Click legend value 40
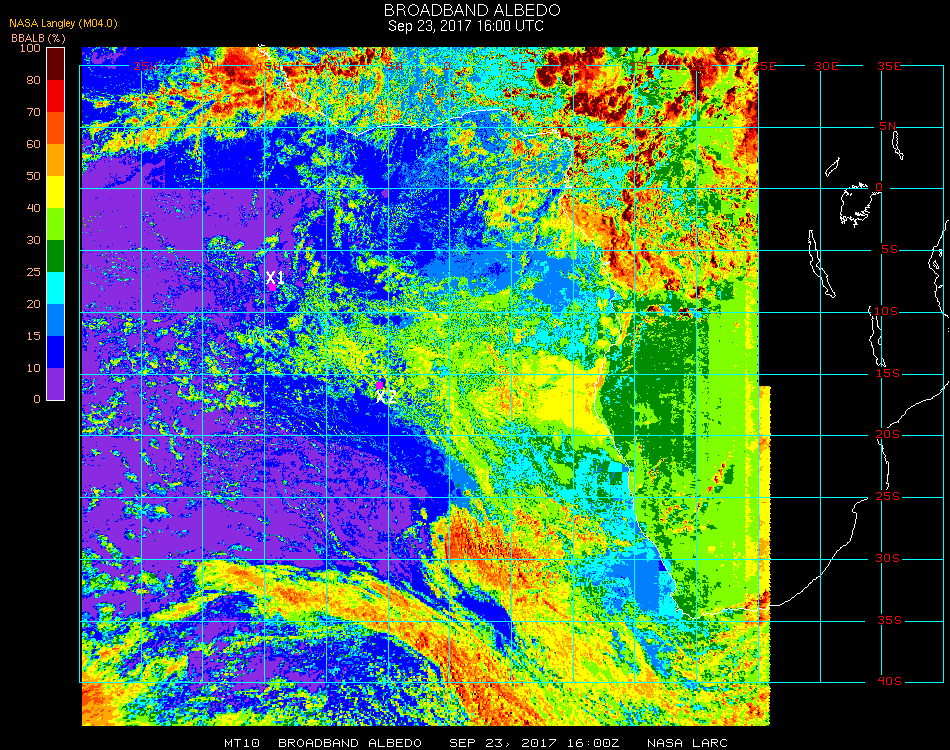This screenshot has width=950, height=750. click(x=33, y=208)
